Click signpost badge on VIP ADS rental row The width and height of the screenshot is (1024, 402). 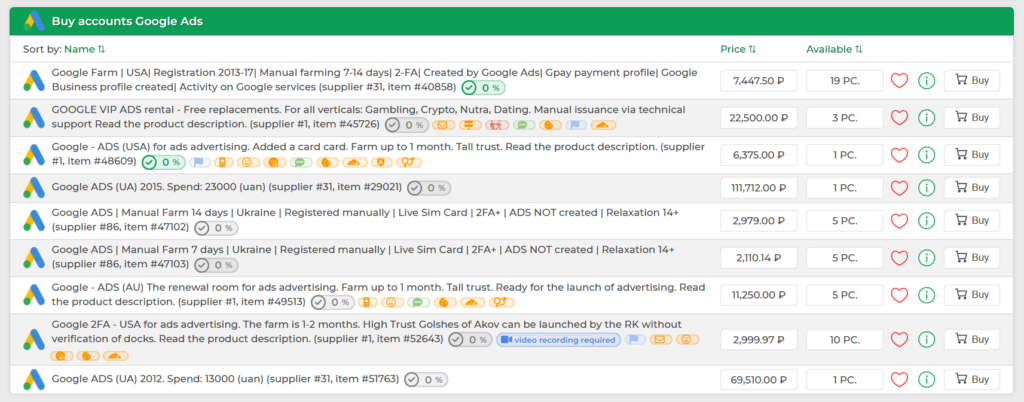point(469,125)
